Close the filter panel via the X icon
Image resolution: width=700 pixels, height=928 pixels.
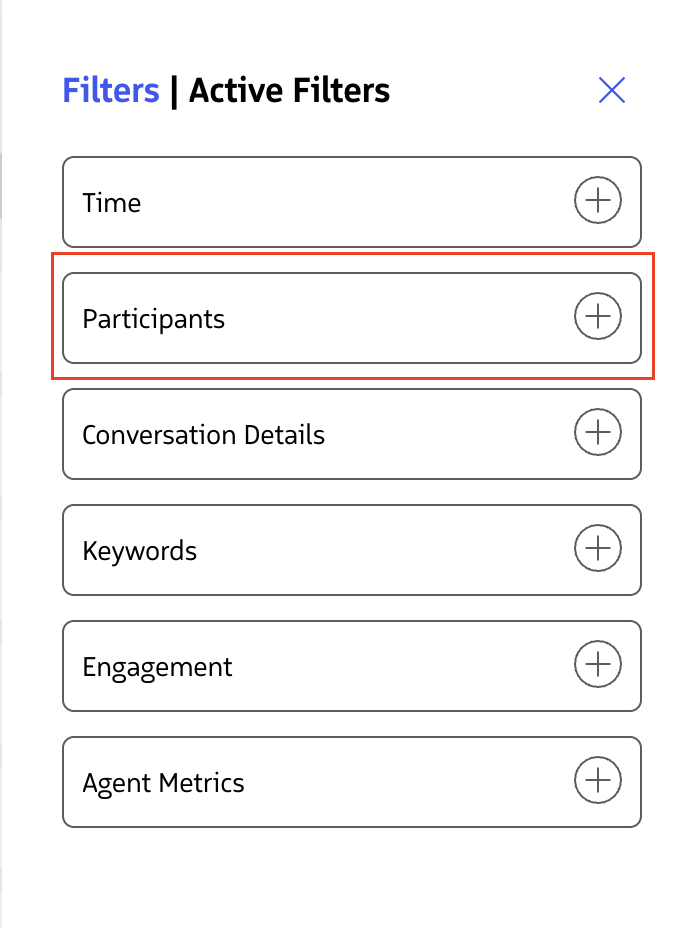tap(612, 90)
